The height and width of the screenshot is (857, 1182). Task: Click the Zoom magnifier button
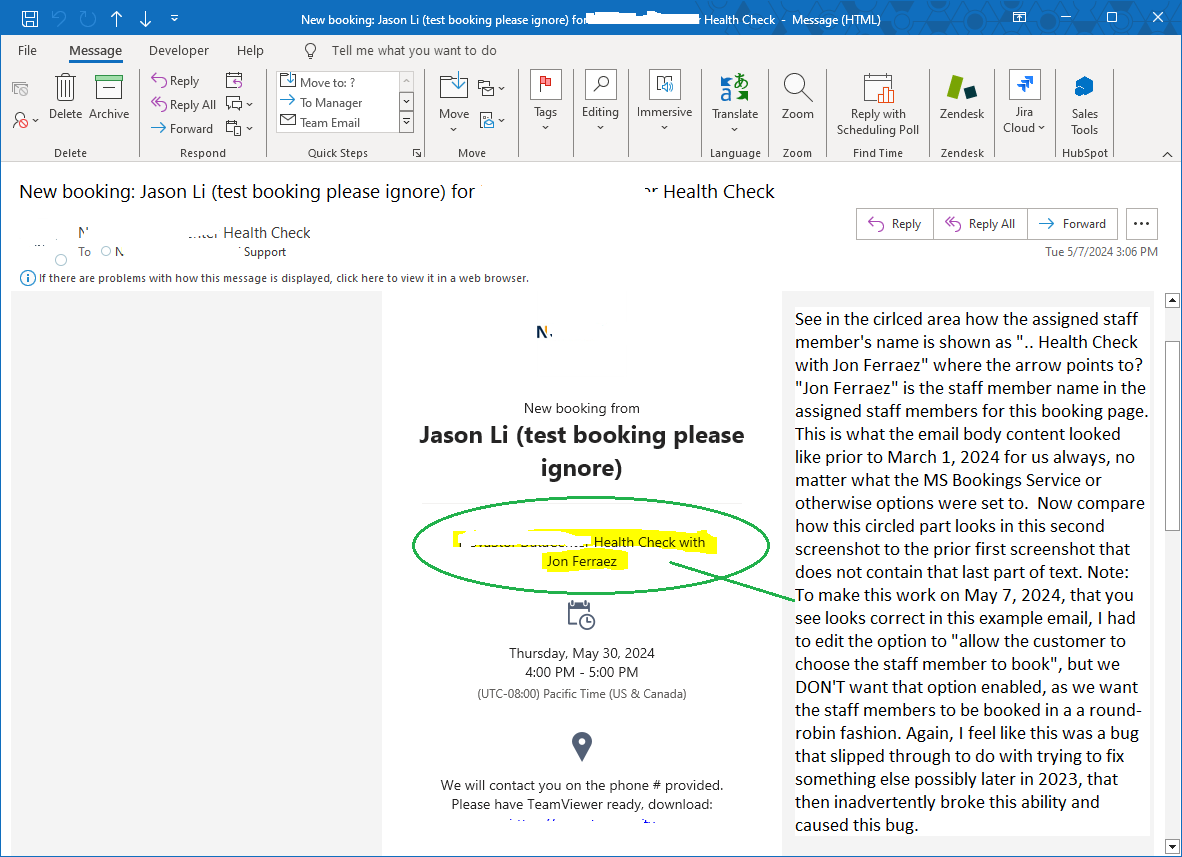tap(798, 96)
